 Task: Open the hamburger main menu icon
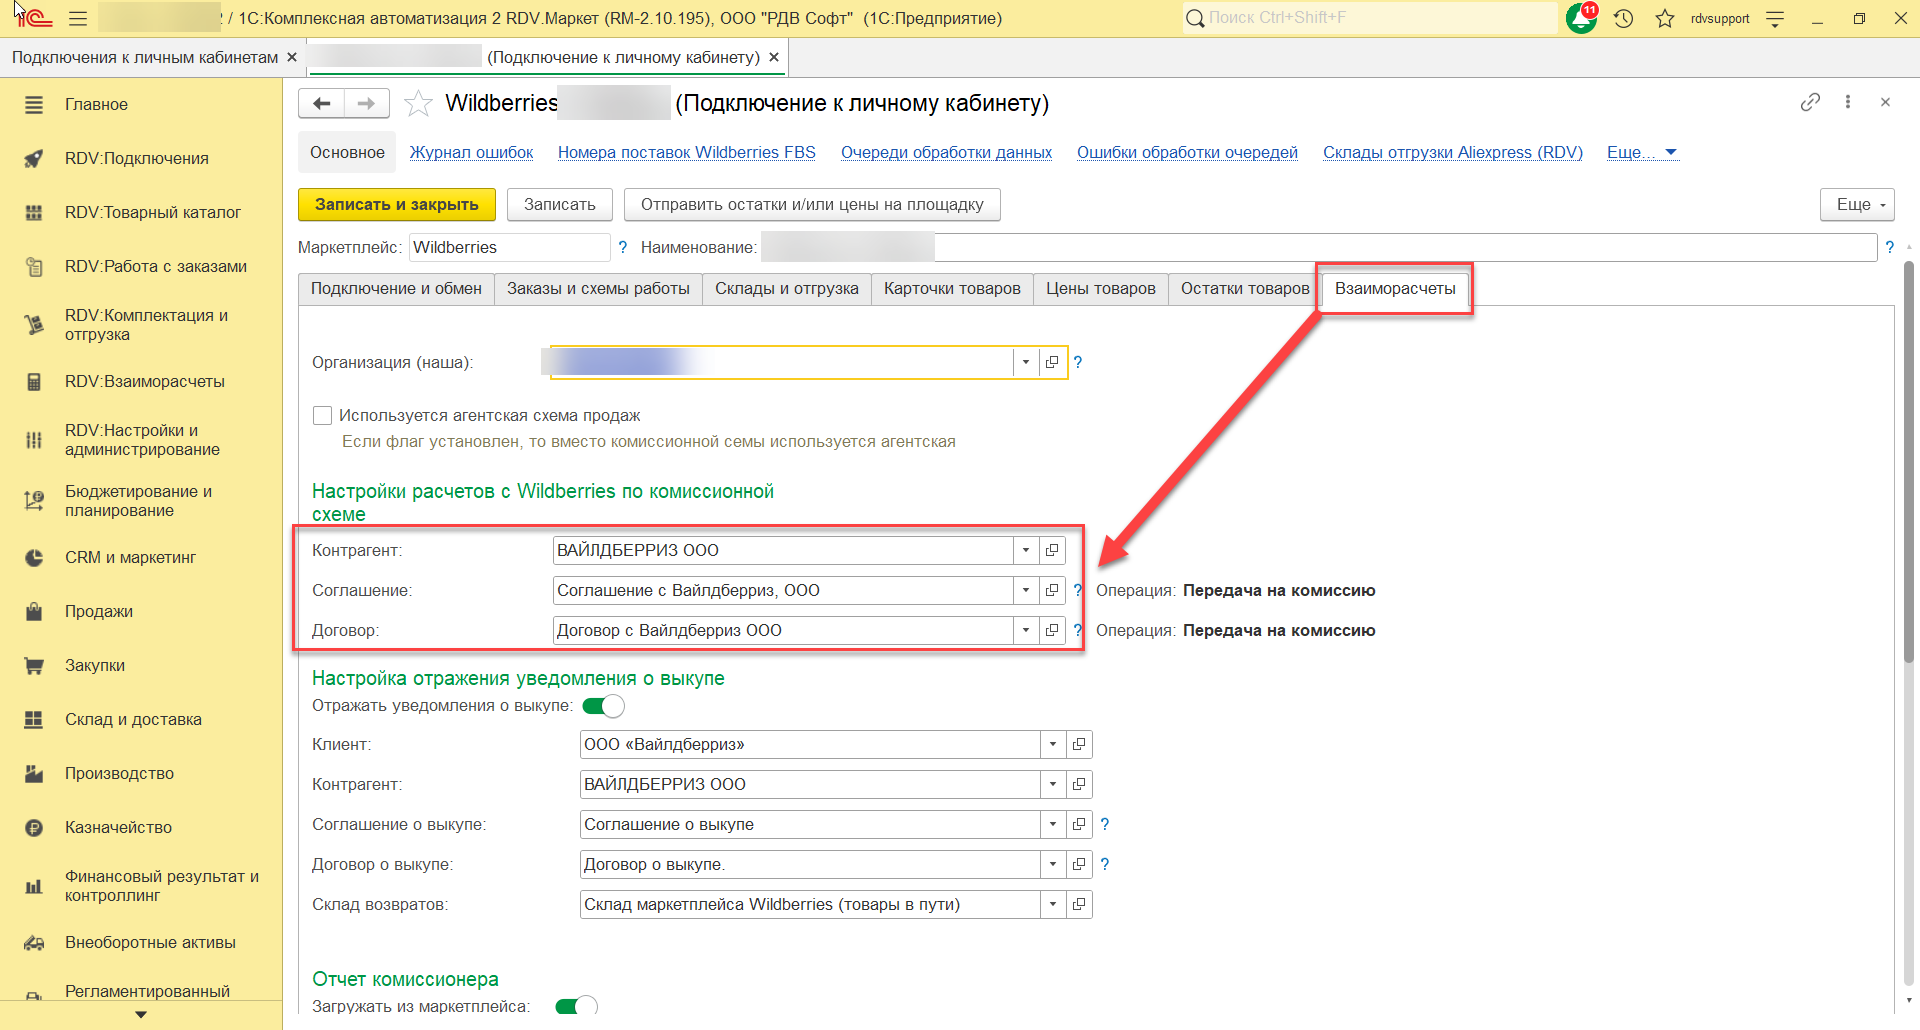[78, 18]
